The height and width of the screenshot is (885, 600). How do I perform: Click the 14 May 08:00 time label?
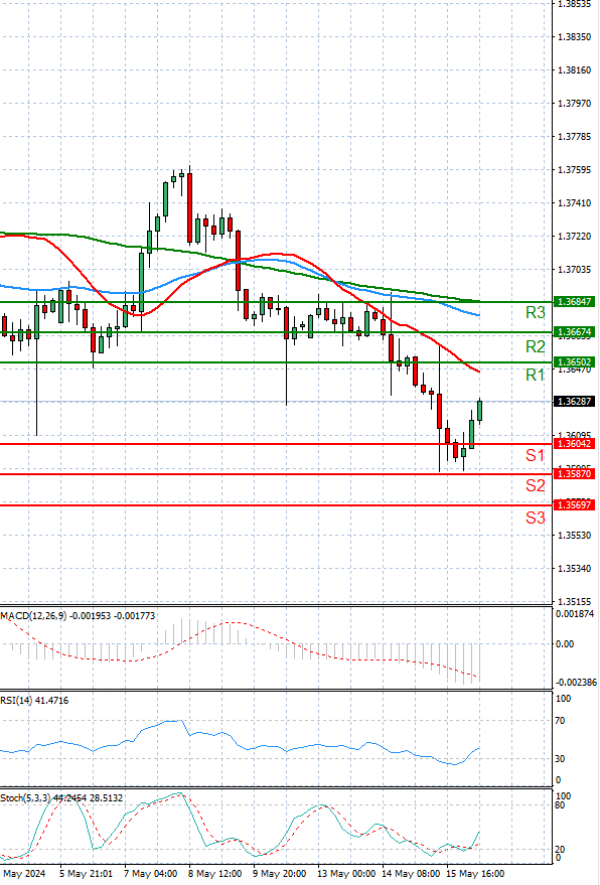point(410,874)
